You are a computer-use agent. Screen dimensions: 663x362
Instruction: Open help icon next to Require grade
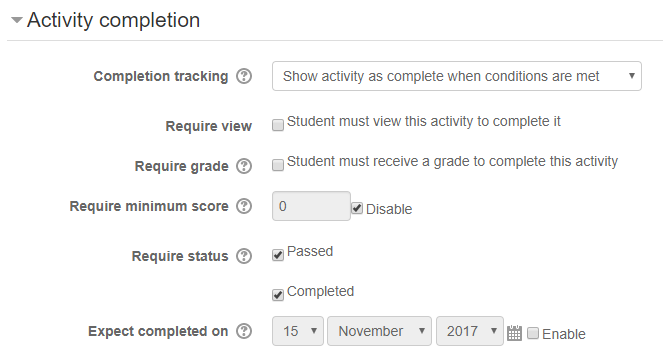(244, 166)
